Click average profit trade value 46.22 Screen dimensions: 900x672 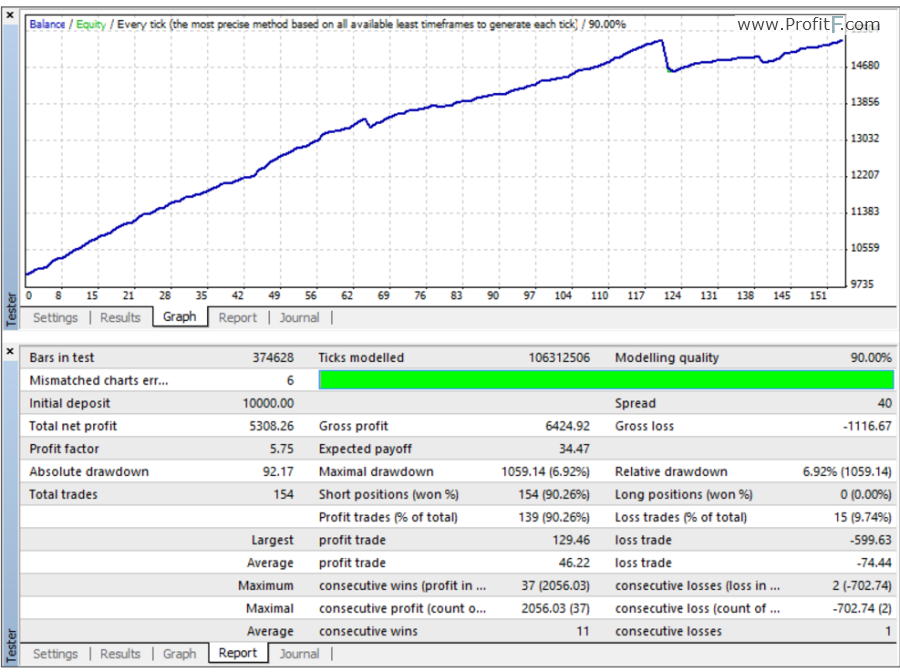tap(574, 562)
